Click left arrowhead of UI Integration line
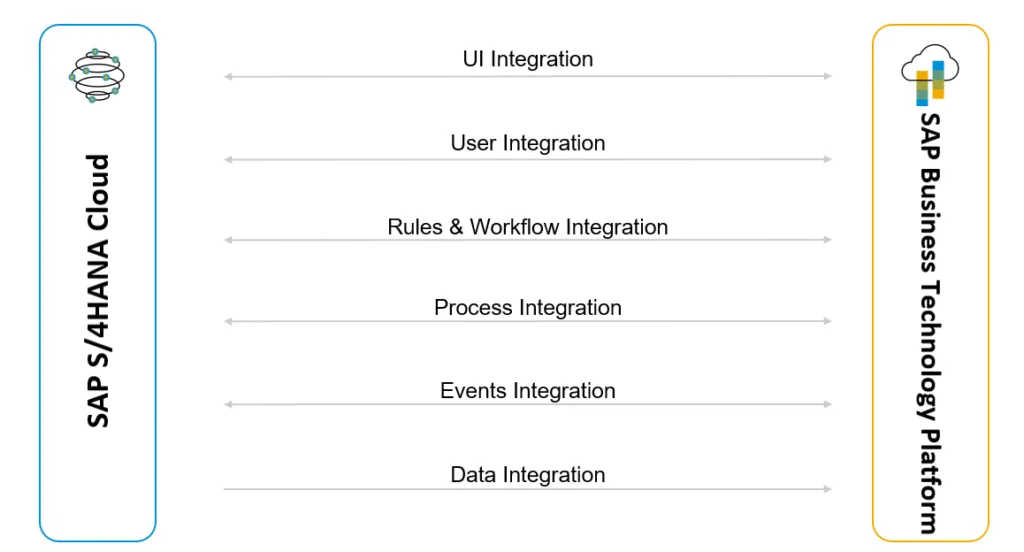 (x=228, y=77)
